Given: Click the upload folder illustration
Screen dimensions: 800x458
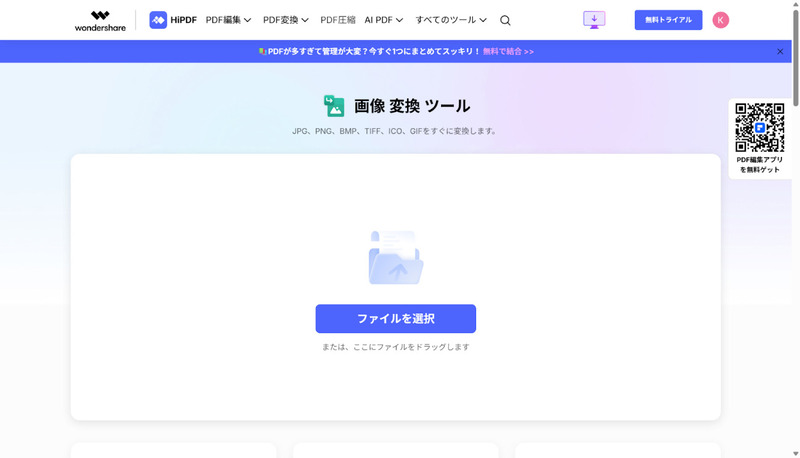Looking at the screenshot, I should (396, 258).
